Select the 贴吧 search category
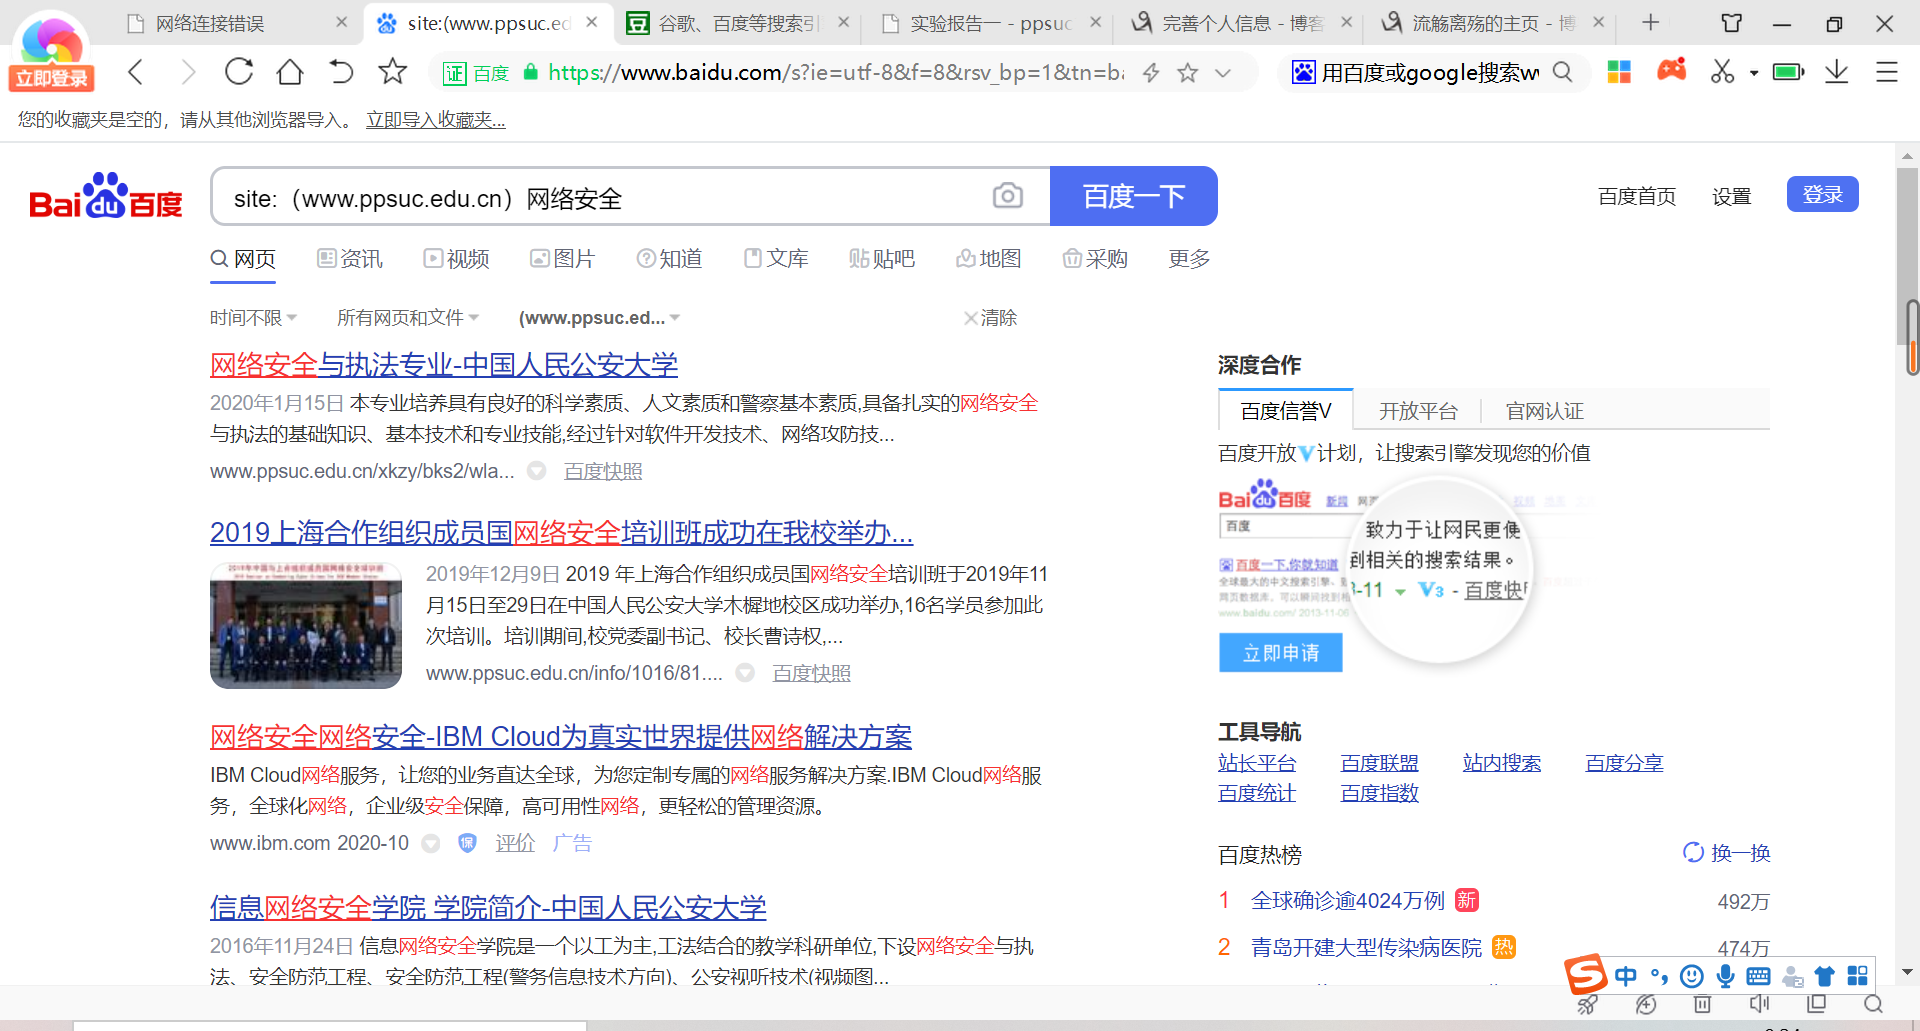Screen dimensions: 1920x1031 coord(881,259)
